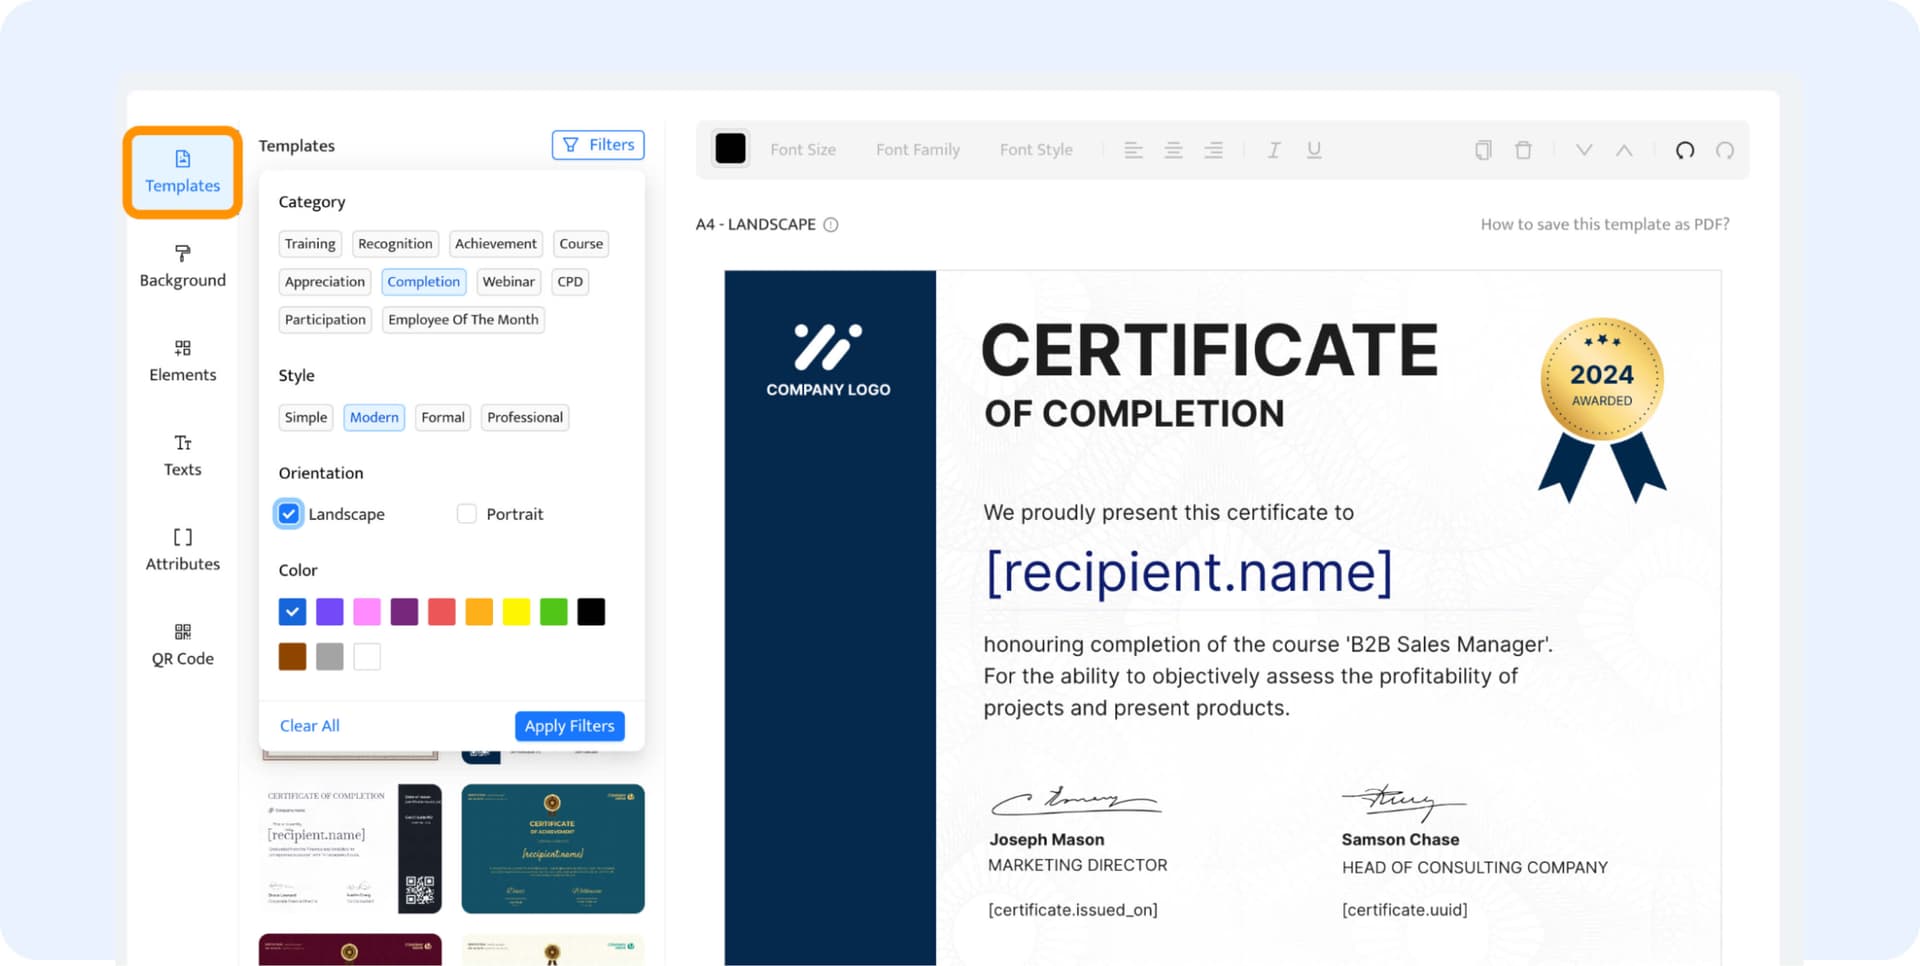The width and height of the screenshot is (1920, 966).
Task: Apply italic formatting
Action: (1273, 149)
